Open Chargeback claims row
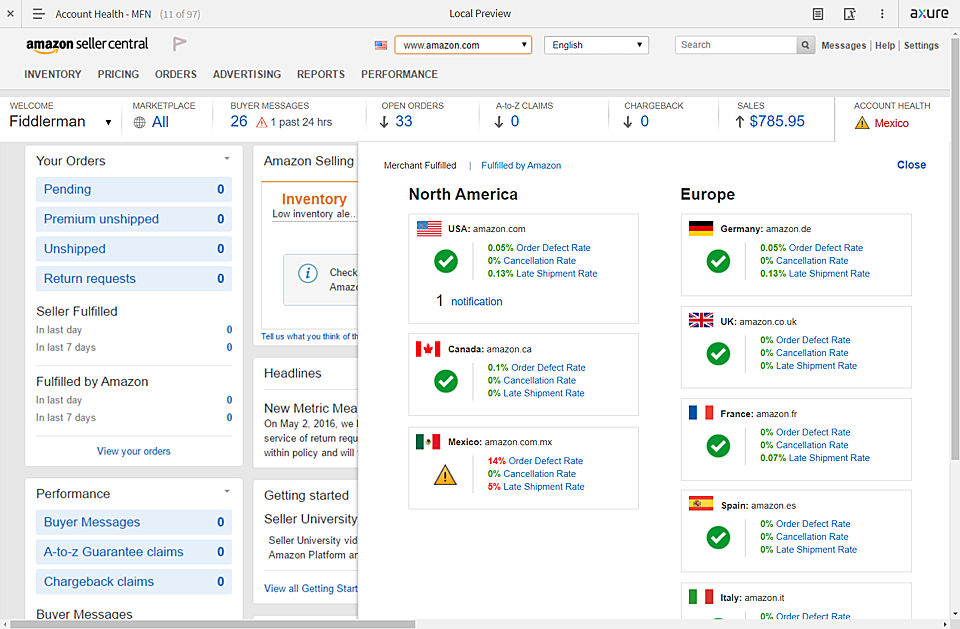 pos(133,582)
